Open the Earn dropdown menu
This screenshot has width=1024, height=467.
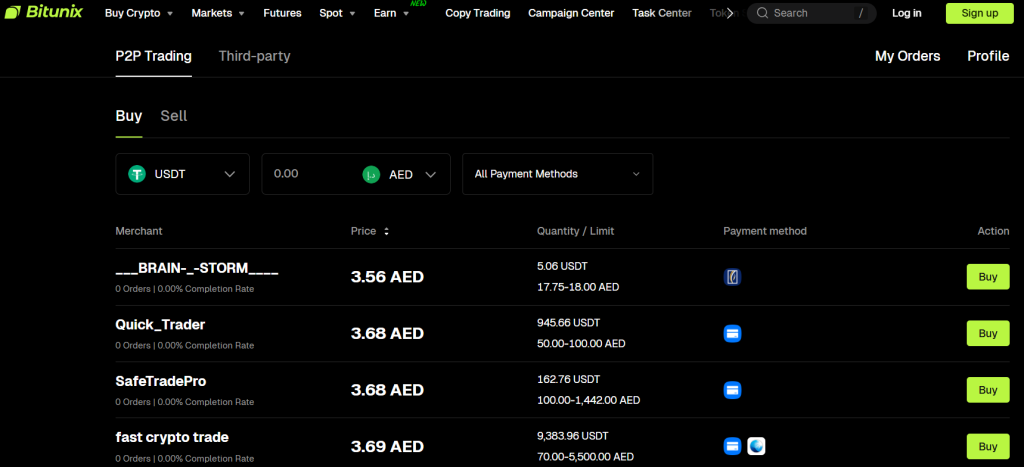coord(392,13)
